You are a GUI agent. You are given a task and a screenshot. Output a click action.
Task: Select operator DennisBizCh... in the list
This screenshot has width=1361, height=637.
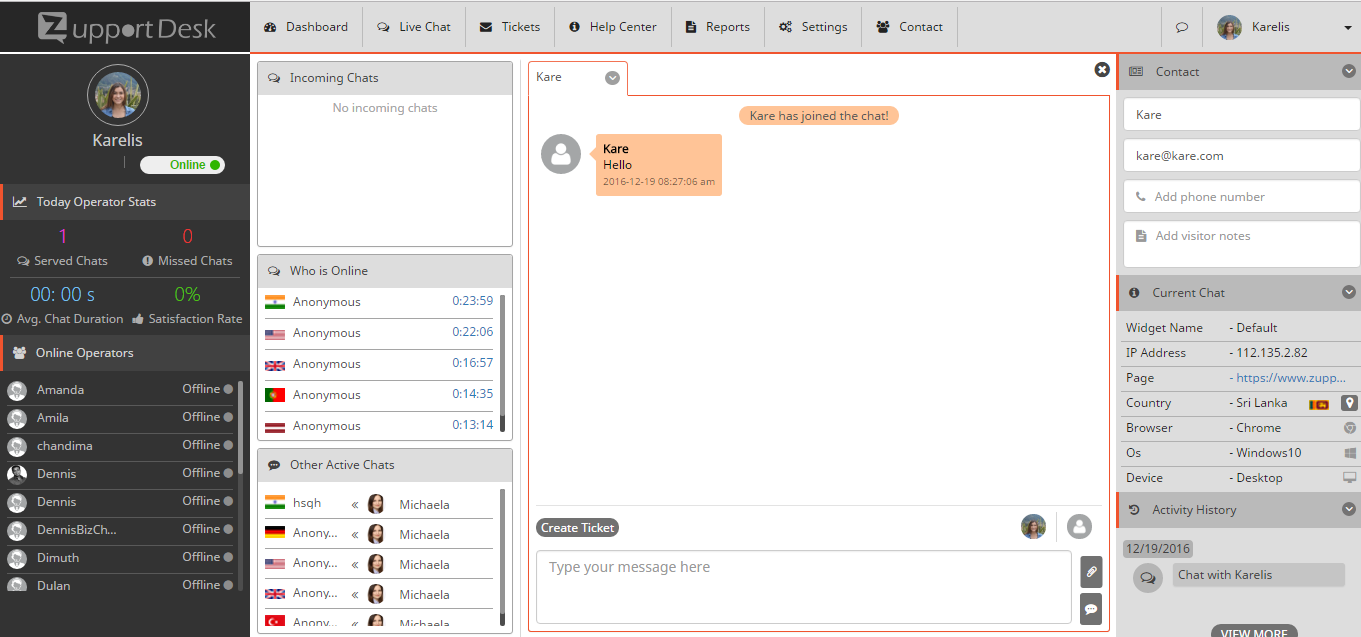point(120,530)
